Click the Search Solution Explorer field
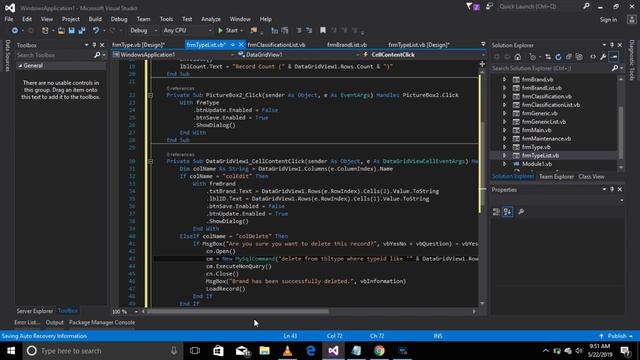Viewport: 640px width, 360px height. click(551, 69)
